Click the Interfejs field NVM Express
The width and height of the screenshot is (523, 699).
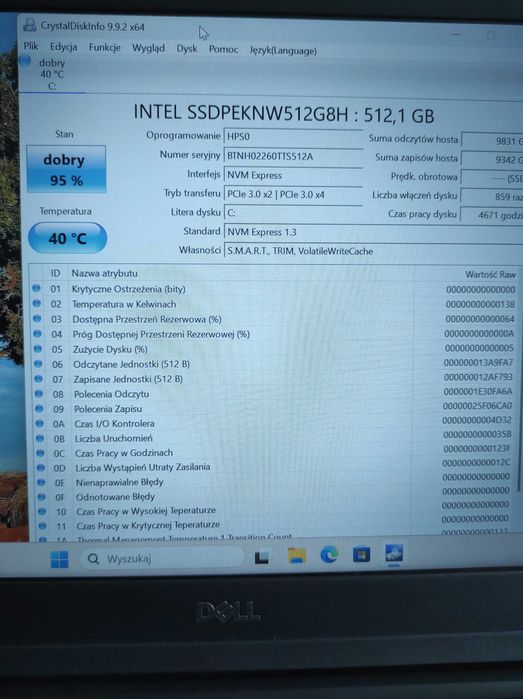coord(292,175)
